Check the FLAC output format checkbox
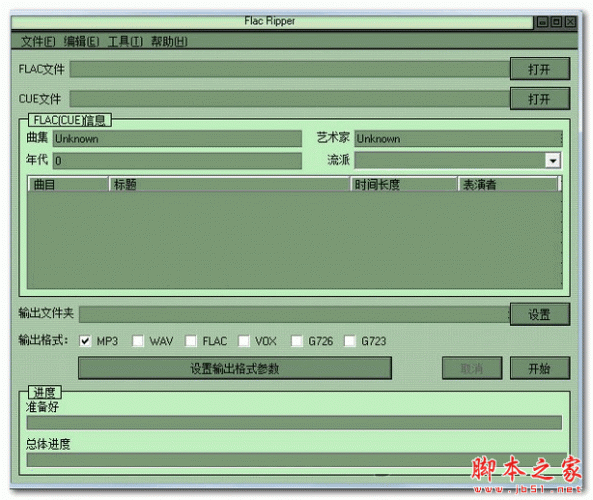This screenshot has height=500, width=593. click(x=191, y=341)
